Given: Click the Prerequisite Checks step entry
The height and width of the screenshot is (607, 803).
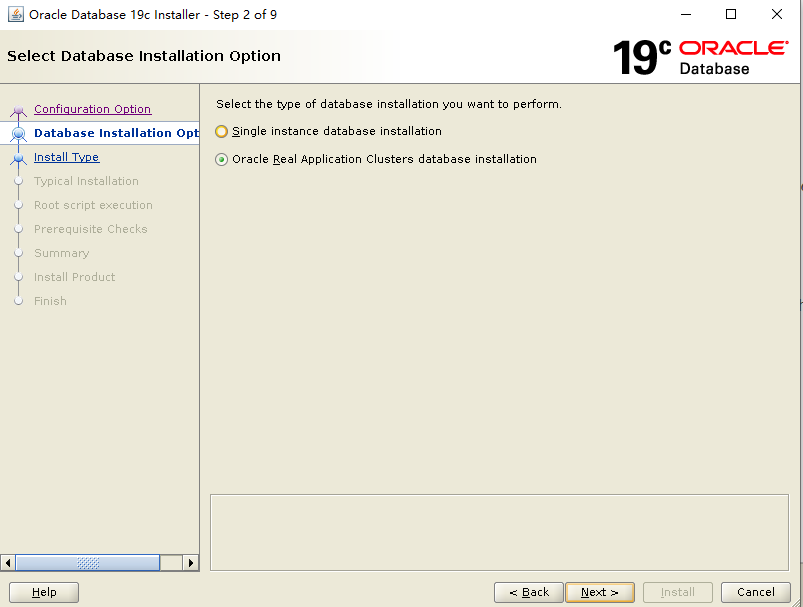Looking at the screenshot, I should (x=88, y=229).
